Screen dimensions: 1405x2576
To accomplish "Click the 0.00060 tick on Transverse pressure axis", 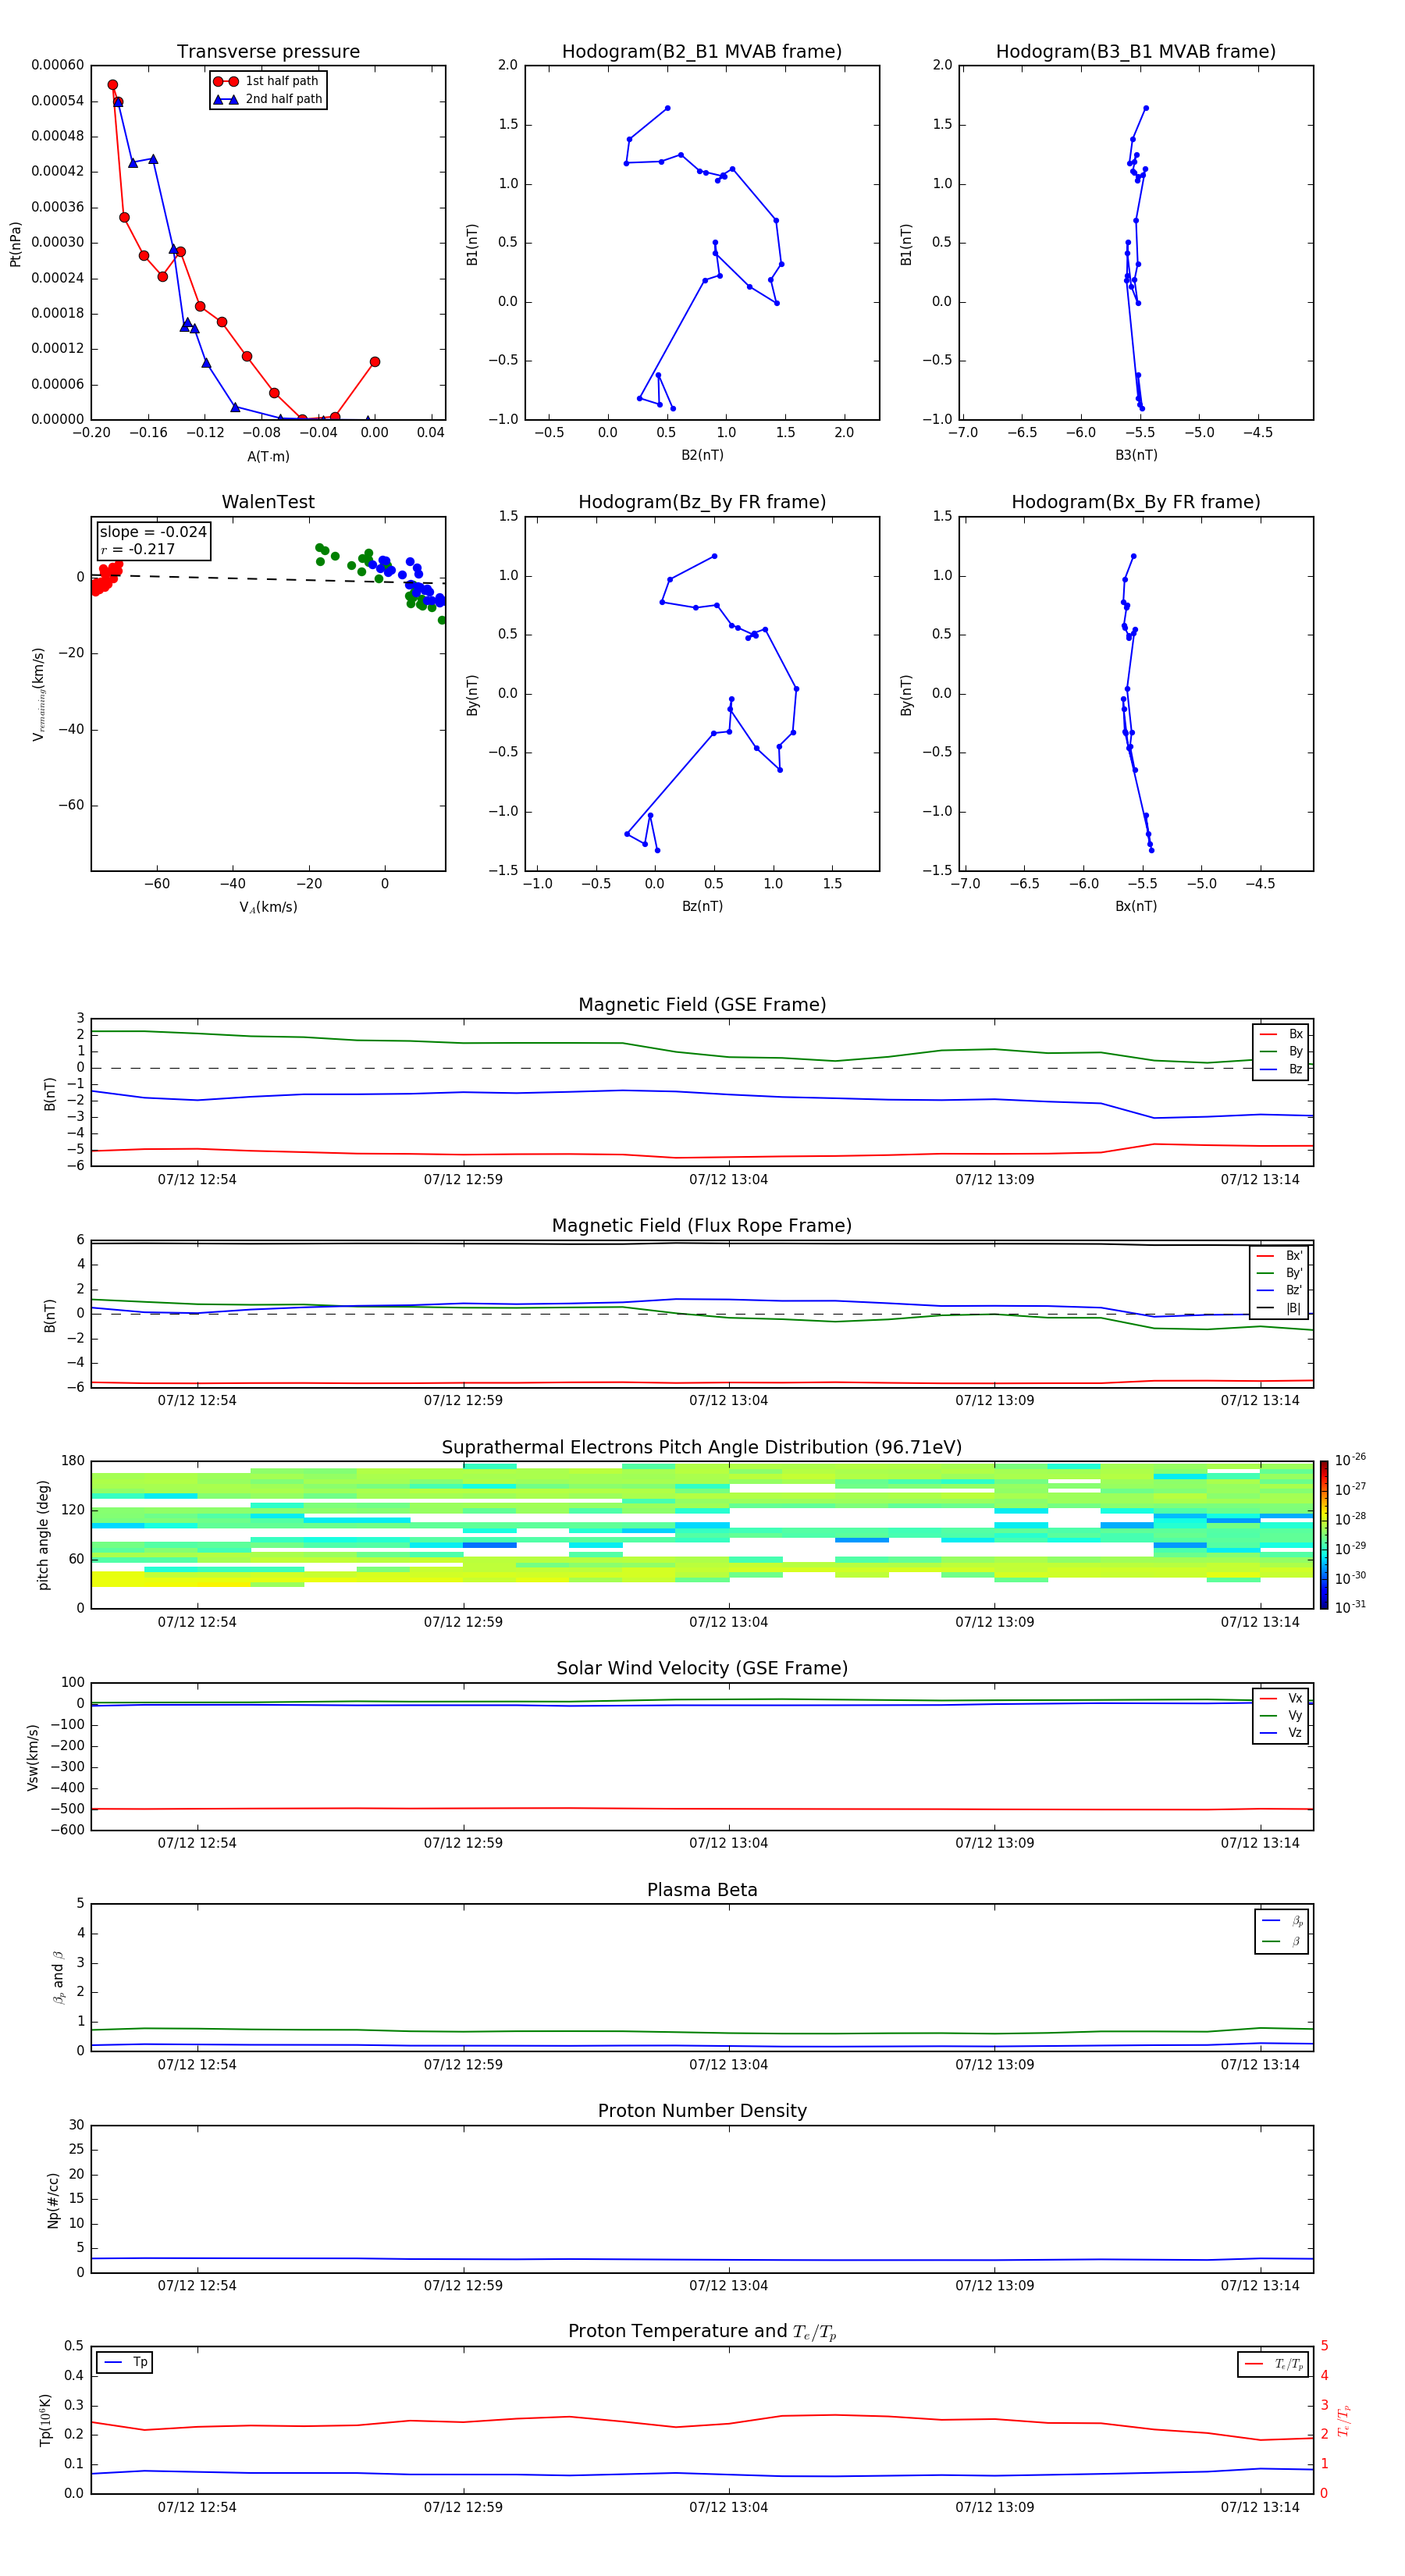I will coord(57,66).
